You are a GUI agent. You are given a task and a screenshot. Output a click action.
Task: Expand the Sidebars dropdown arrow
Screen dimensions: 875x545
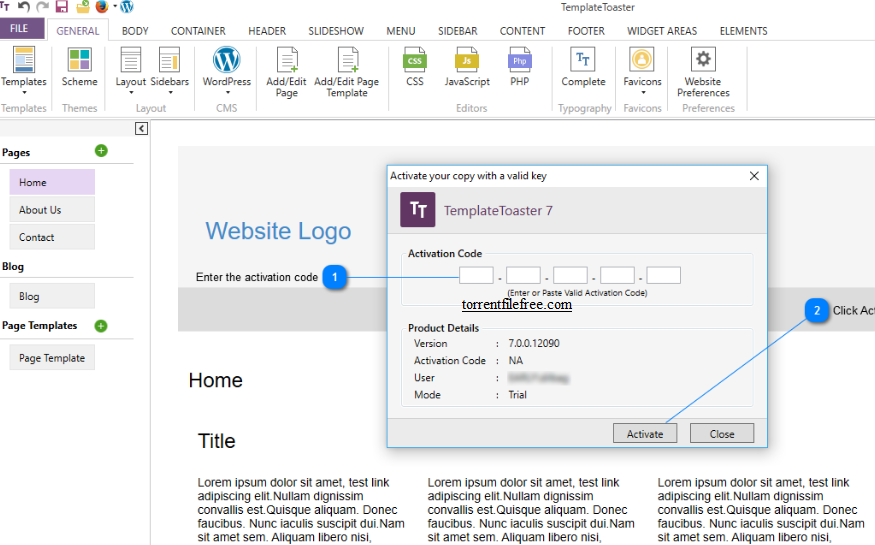(x=170, y=93)
